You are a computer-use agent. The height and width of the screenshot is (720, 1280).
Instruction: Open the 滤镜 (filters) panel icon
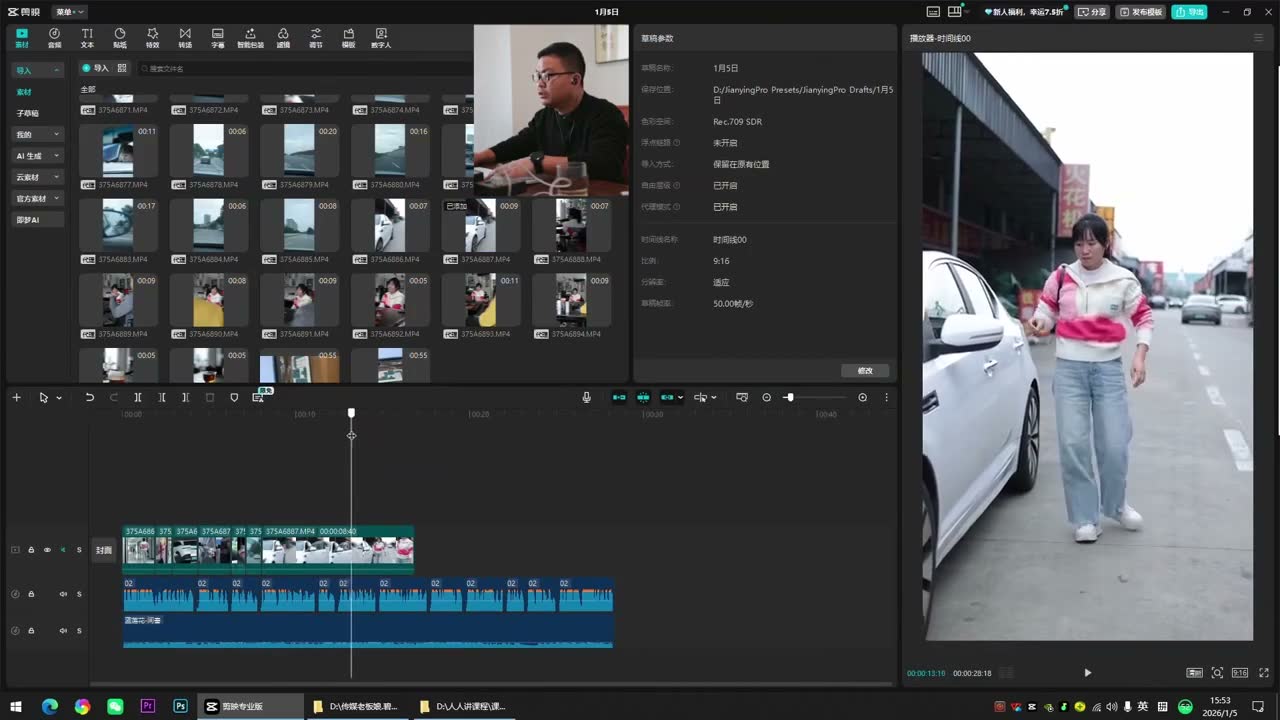[283, 38]
